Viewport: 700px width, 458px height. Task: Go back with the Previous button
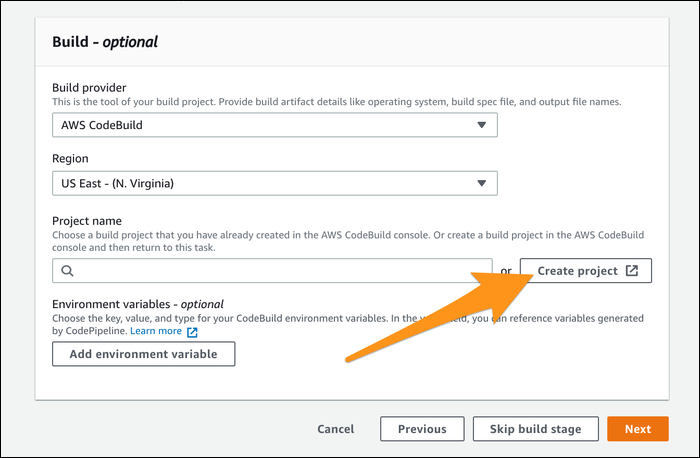click(422, 429)
